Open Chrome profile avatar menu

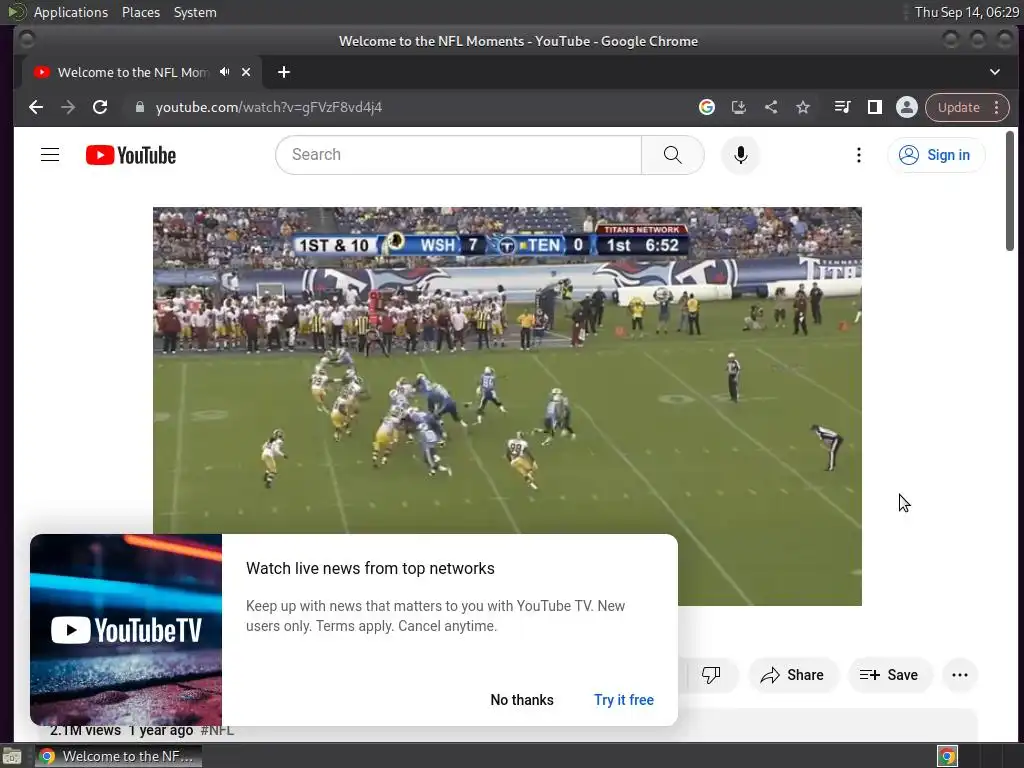906,107
